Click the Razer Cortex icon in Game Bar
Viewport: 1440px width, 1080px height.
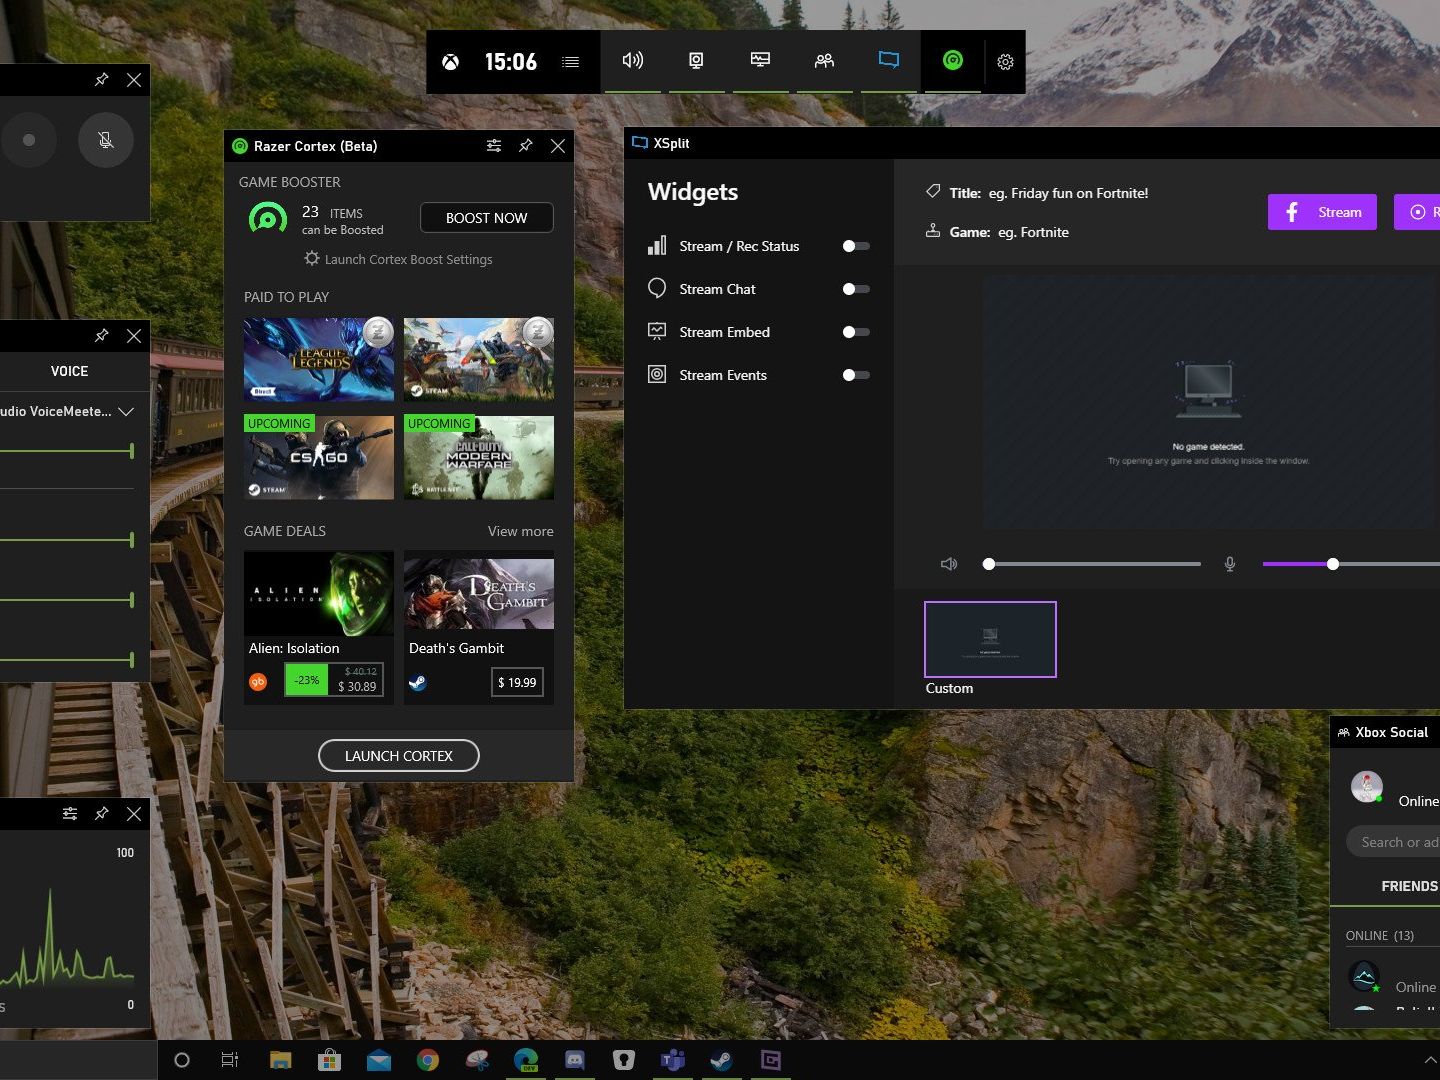[952, 61]
